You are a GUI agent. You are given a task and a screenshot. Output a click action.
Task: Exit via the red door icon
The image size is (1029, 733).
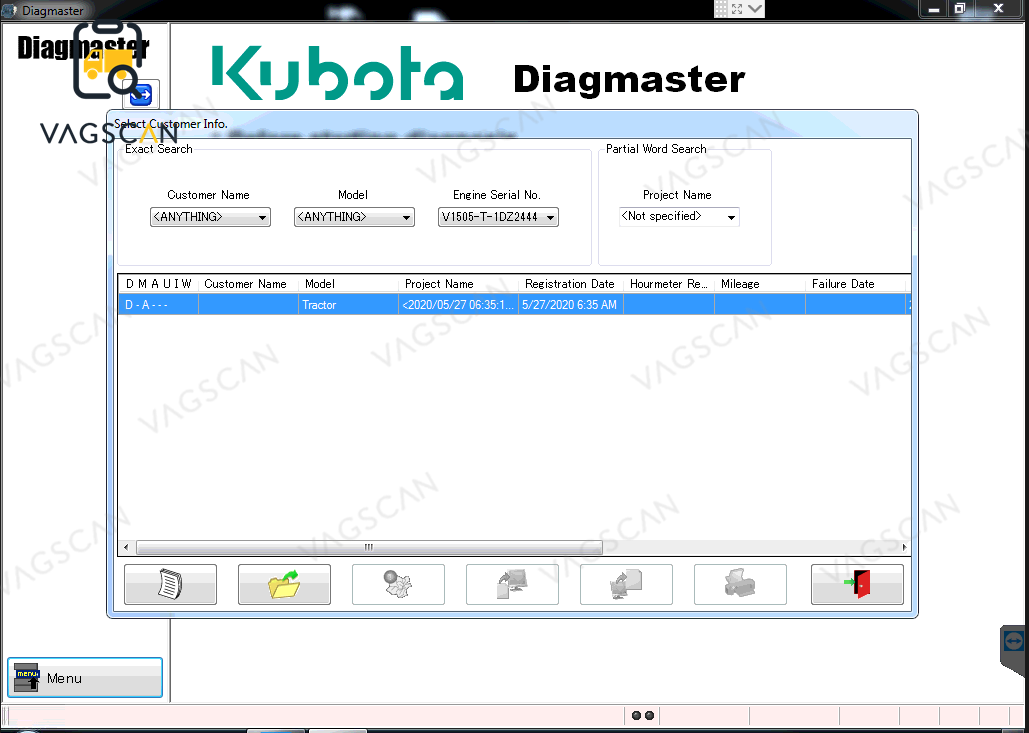point(857,584)
